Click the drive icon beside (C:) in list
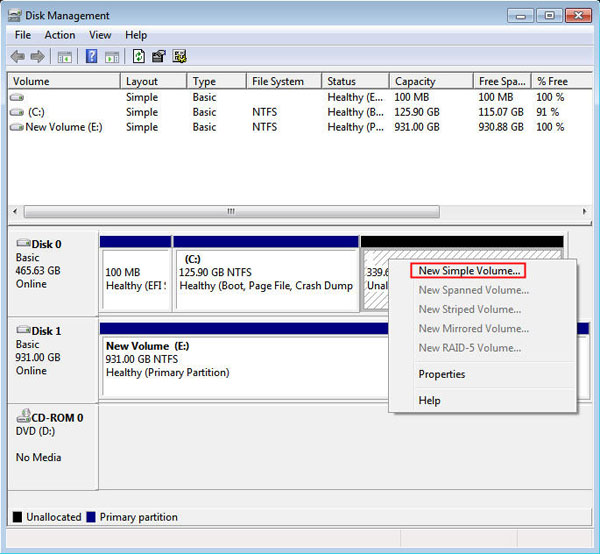The width and height of the screenshot is (600, 554). coord(16,112)
